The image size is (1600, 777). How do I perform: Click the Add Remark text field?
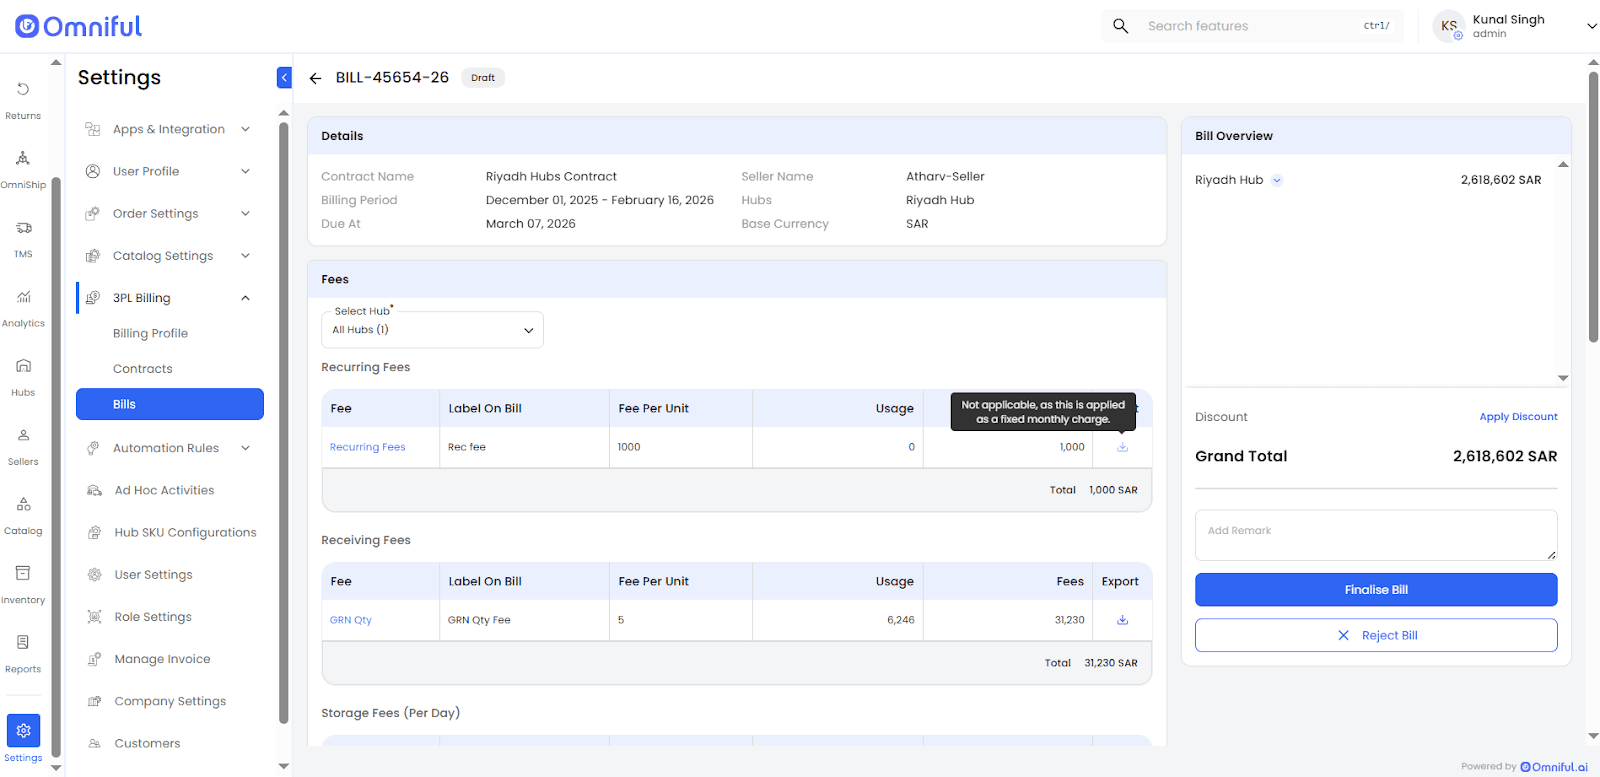(x=1375, y=535)
